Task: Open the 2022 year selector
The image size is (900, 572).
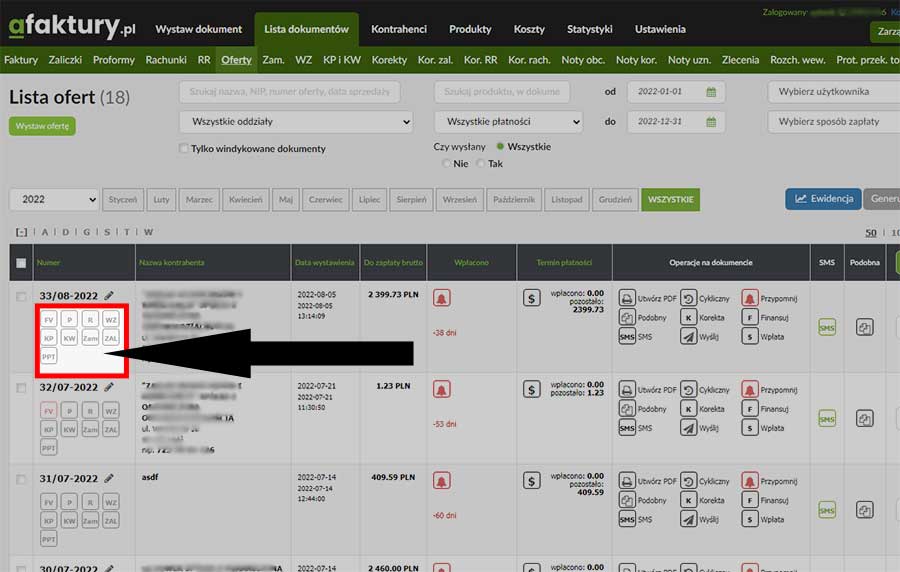Action: pos(54,199)
